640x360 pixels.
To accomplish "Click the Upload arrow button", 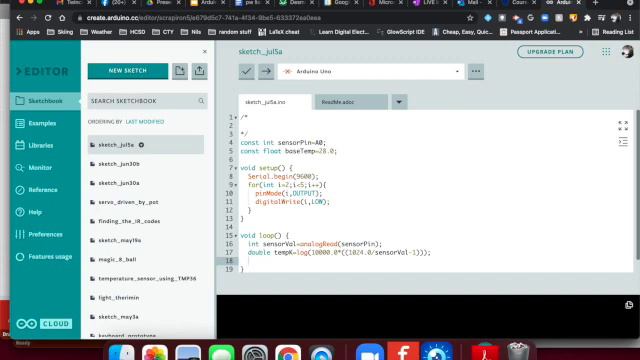I will tap(266, 71).
